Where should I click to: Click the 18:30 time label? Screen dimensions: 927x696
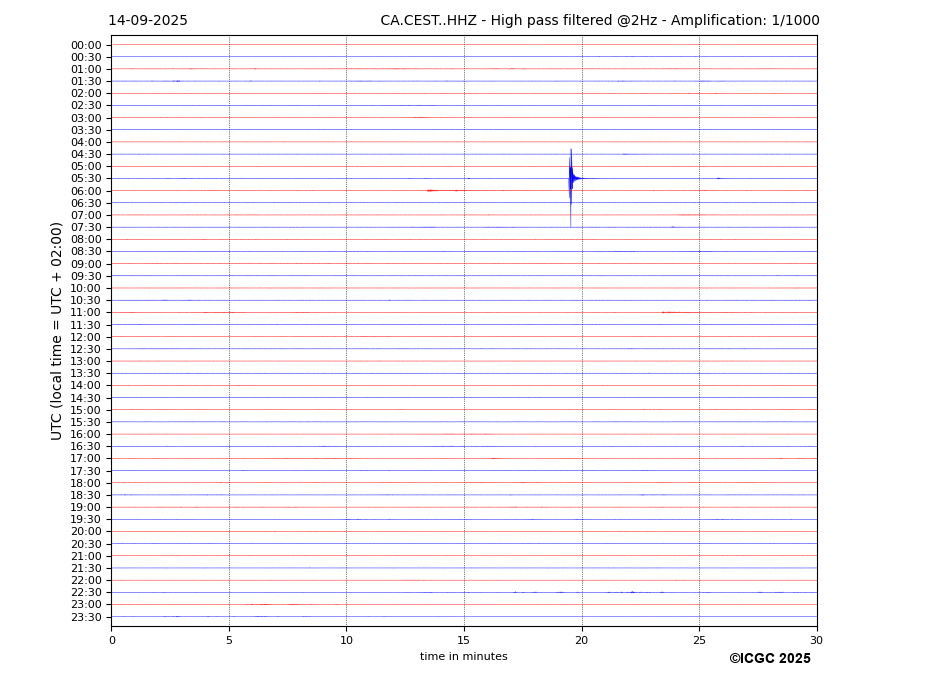(x=86, y=496)
